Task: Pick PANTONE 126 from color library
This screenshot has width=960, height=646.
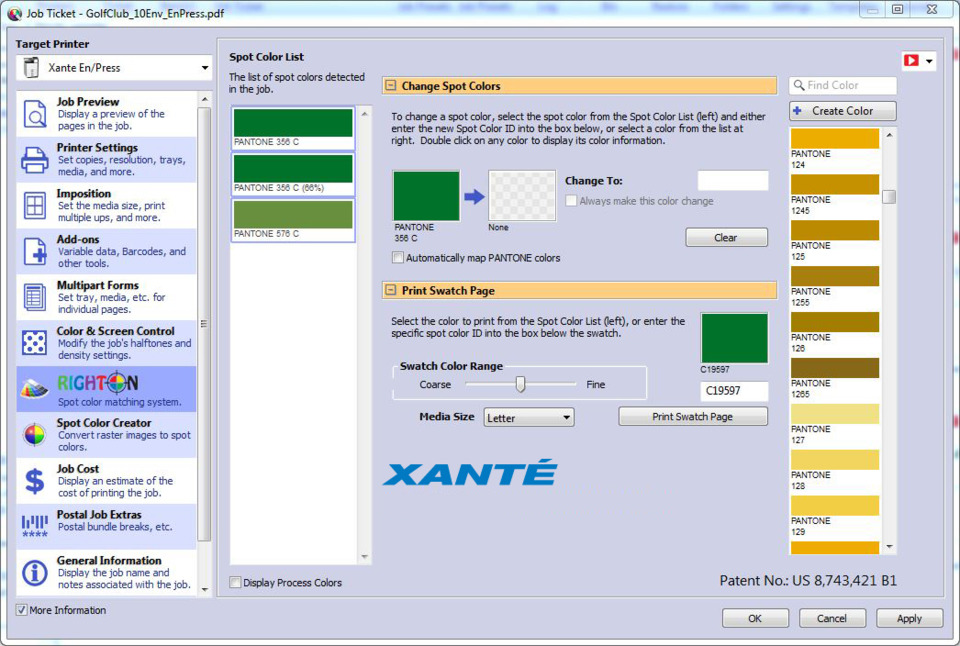Action: pyautogui.click(x=834, y=332)
